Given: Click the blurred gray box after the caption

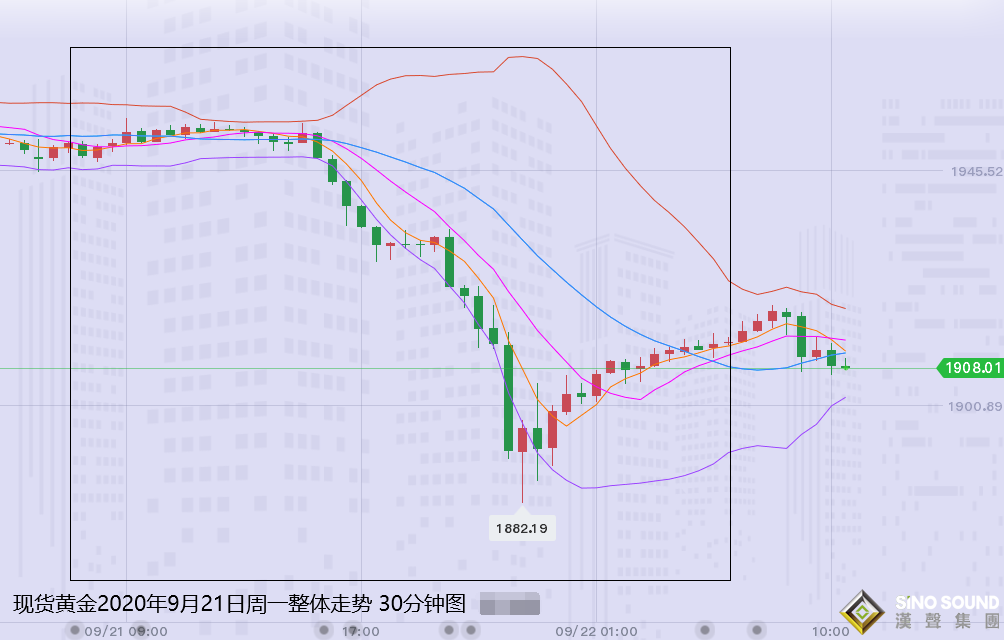Looking at the screenshot, I should [x=510, y=604].
